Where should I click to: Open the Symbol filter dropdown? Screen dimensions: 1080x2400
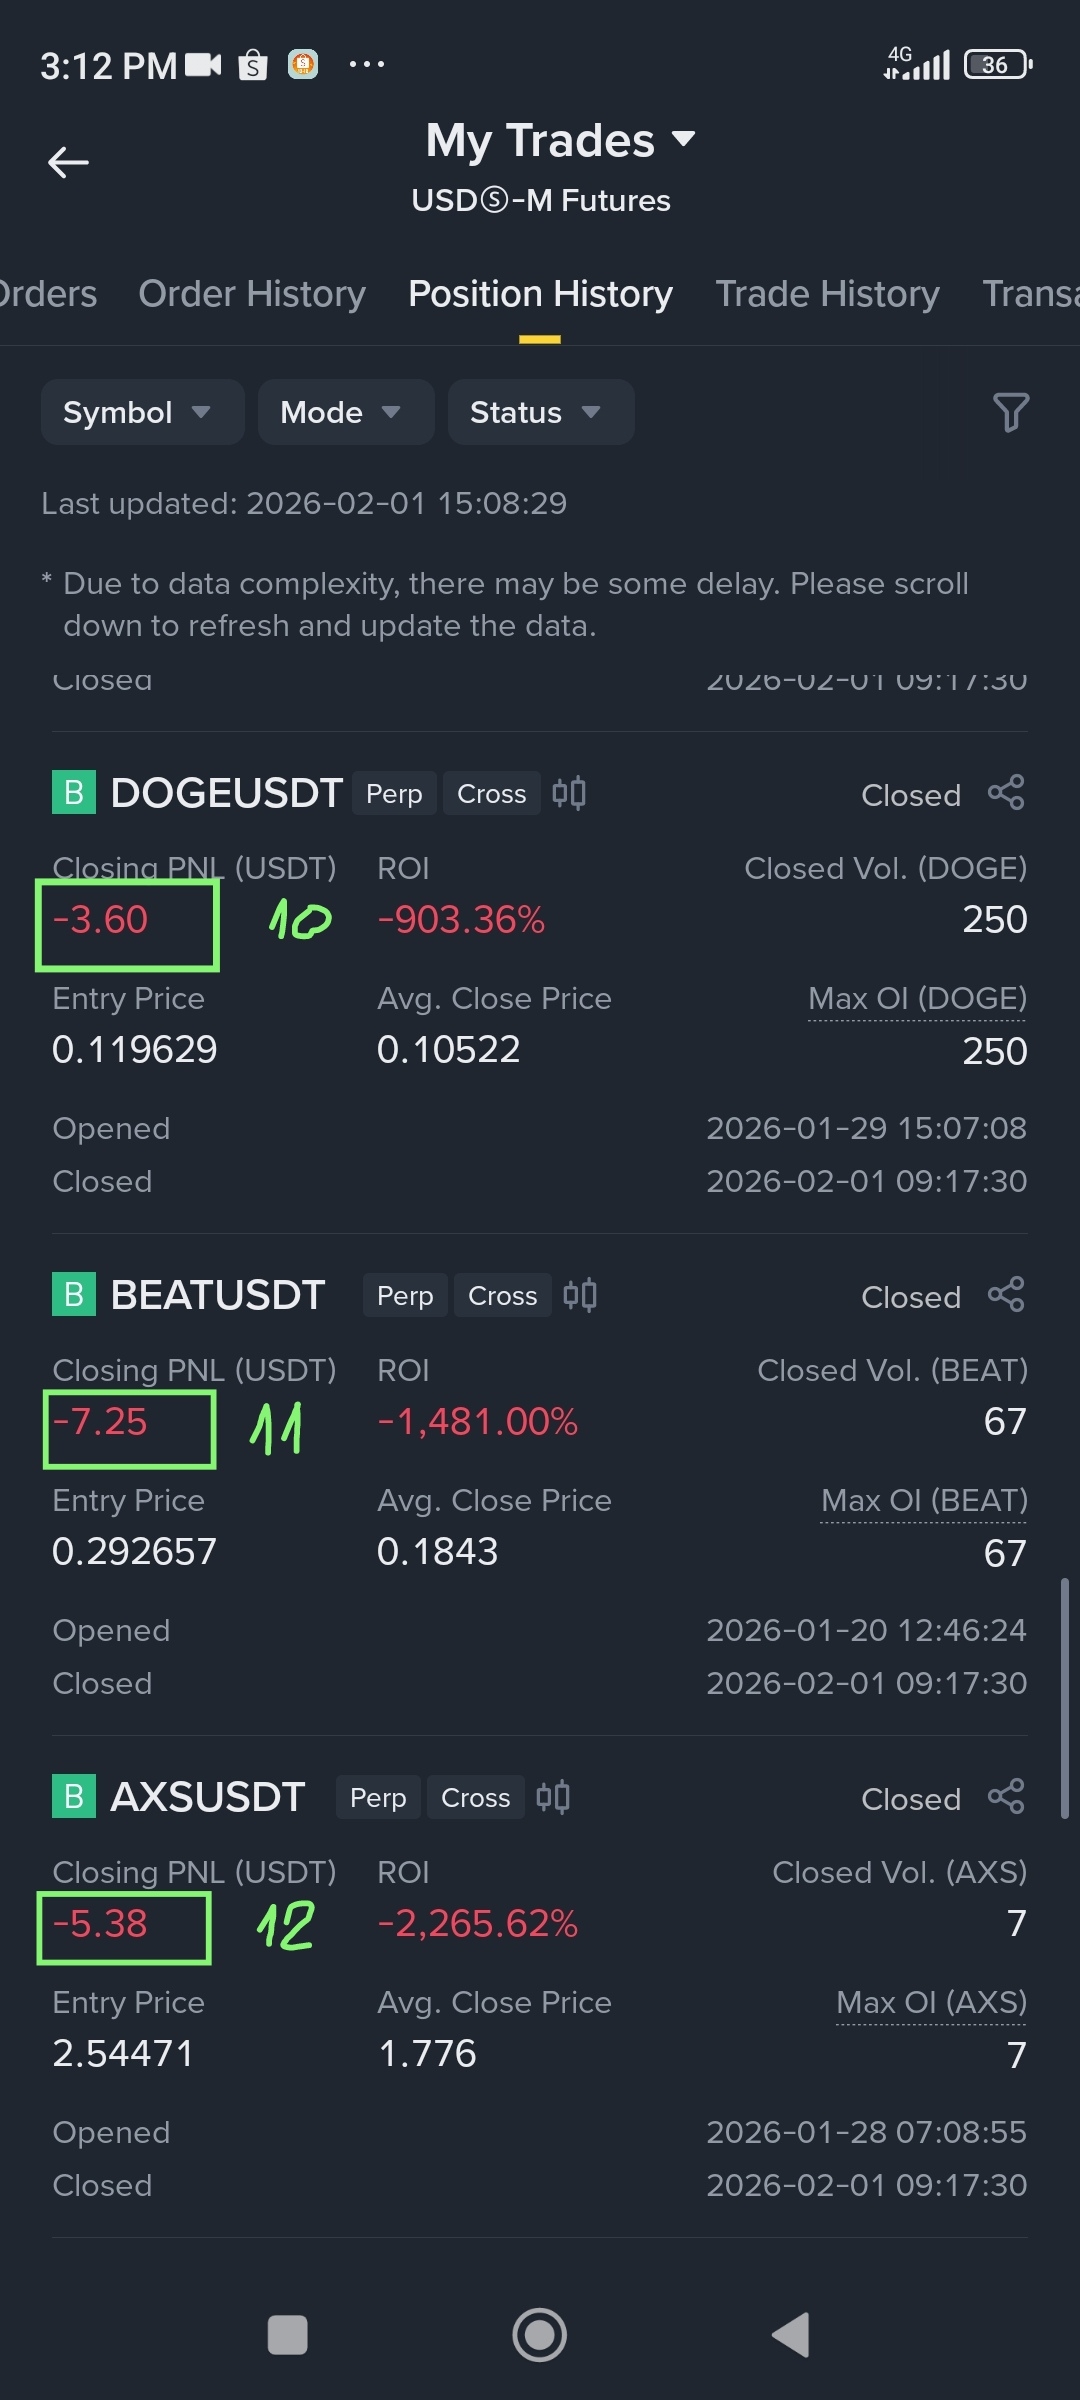pyautogui.click(x=142, y=412)
